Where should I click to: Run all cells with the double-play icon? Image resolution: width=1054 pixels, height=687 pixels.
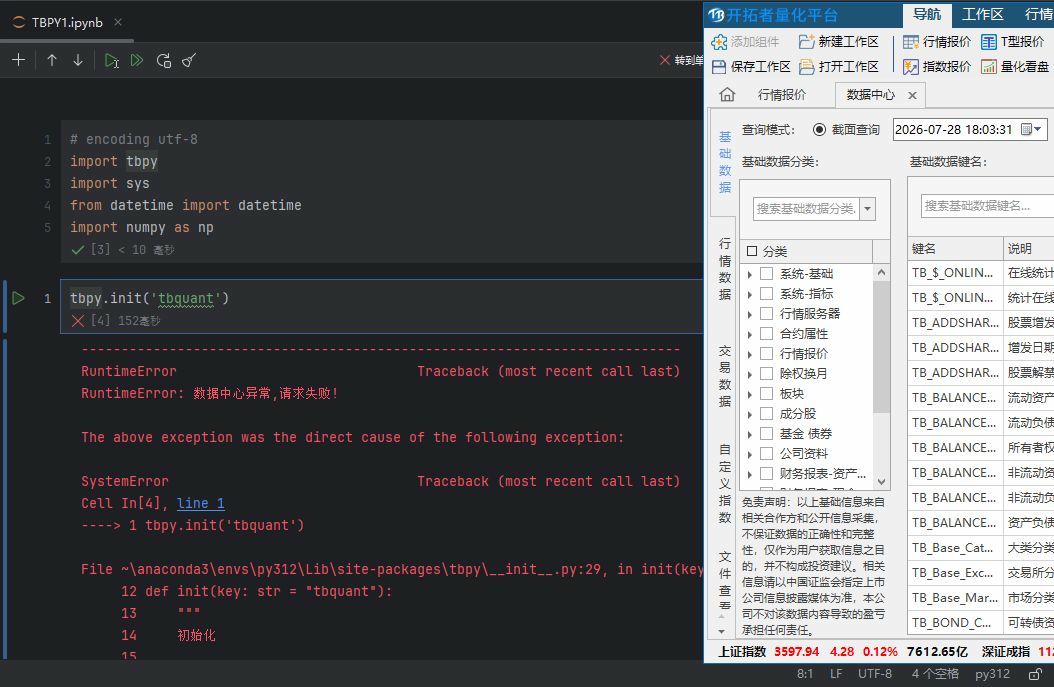(137, 60)
